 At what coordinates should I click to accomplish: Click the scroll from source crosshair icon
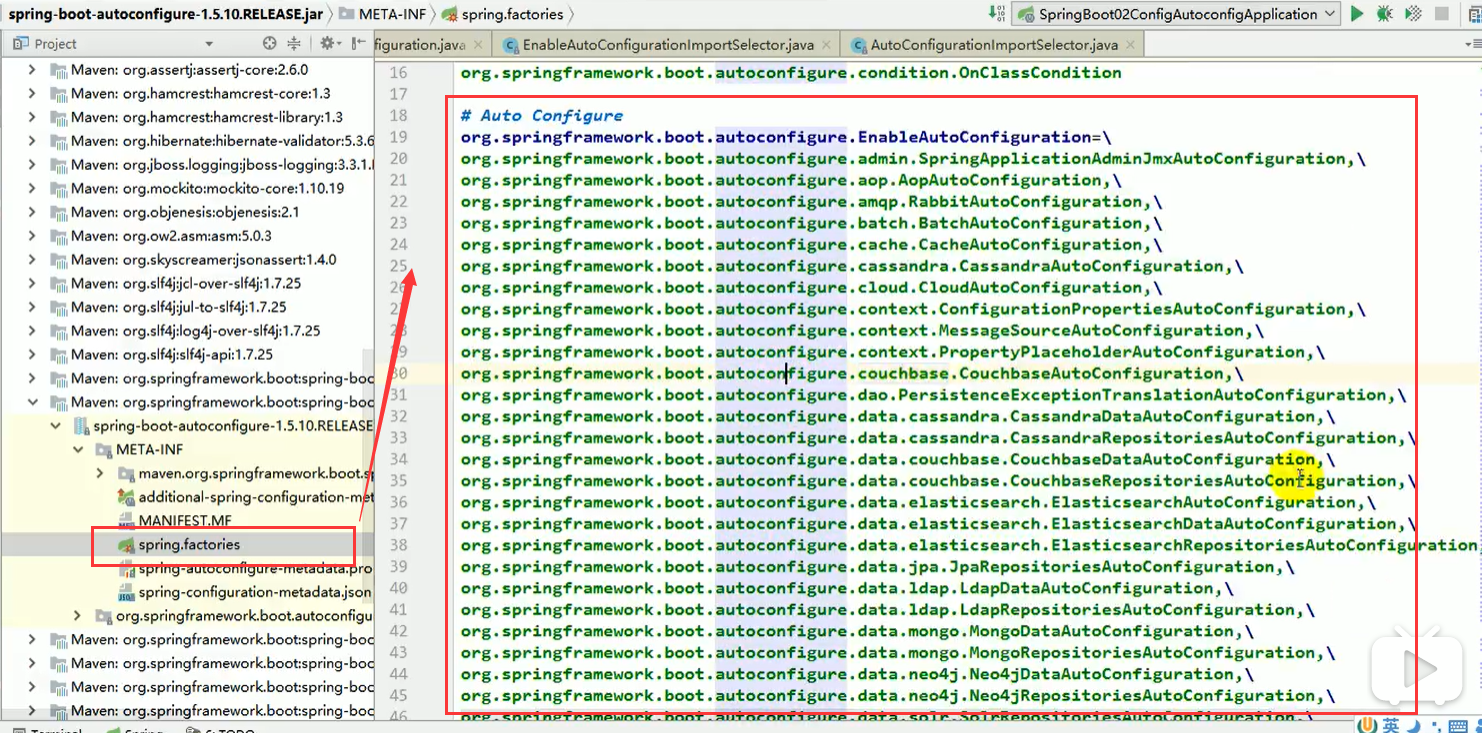269,44
